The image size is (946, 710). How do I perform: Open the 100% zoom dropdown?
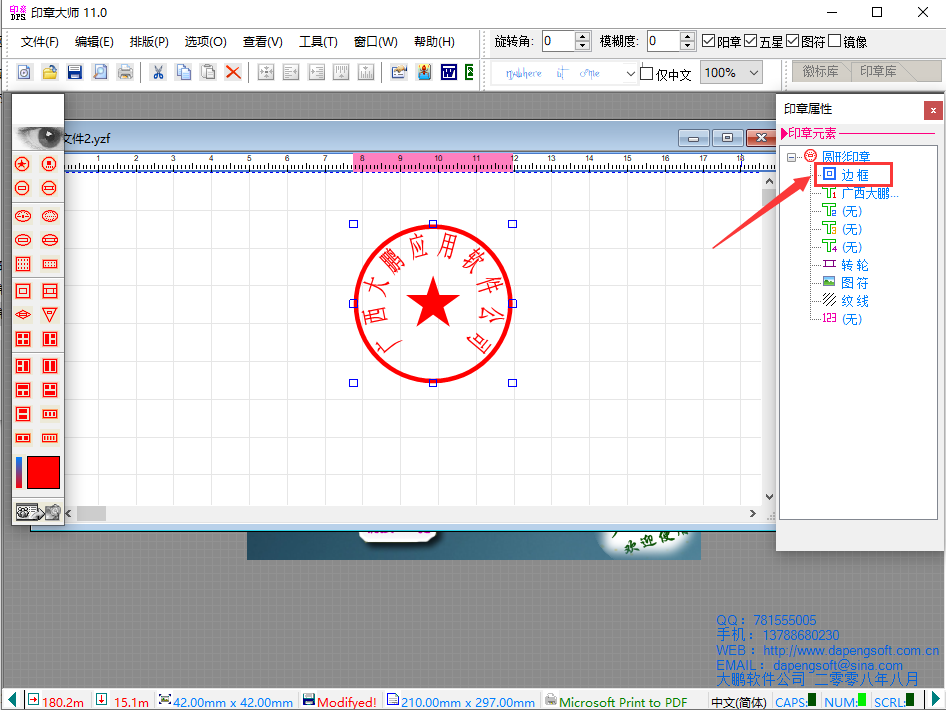[x=752, y=73]
